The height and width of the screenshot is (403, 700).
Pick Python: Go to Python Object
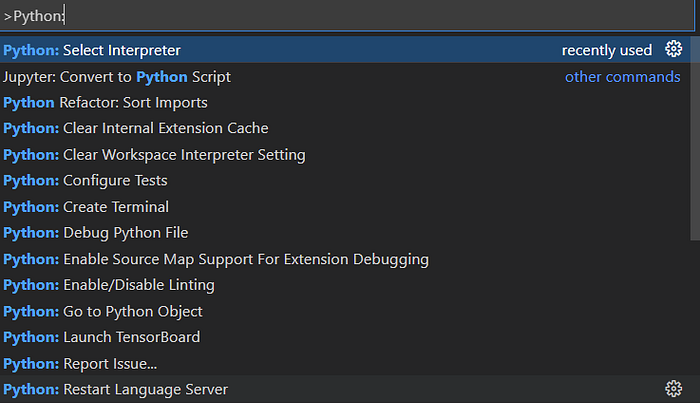click(104, 310)
